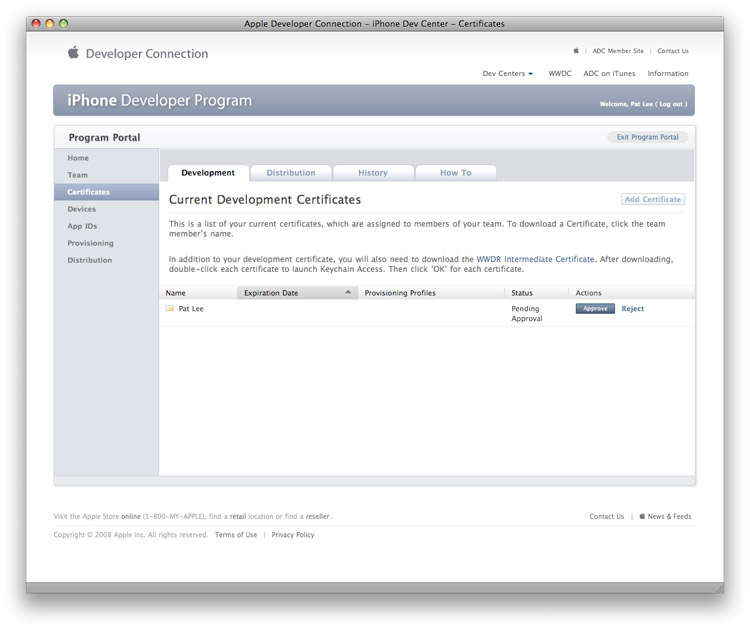Download the WWDR Intermediate Certificate
Screen dimensions: 750x629
click(535, 259)
